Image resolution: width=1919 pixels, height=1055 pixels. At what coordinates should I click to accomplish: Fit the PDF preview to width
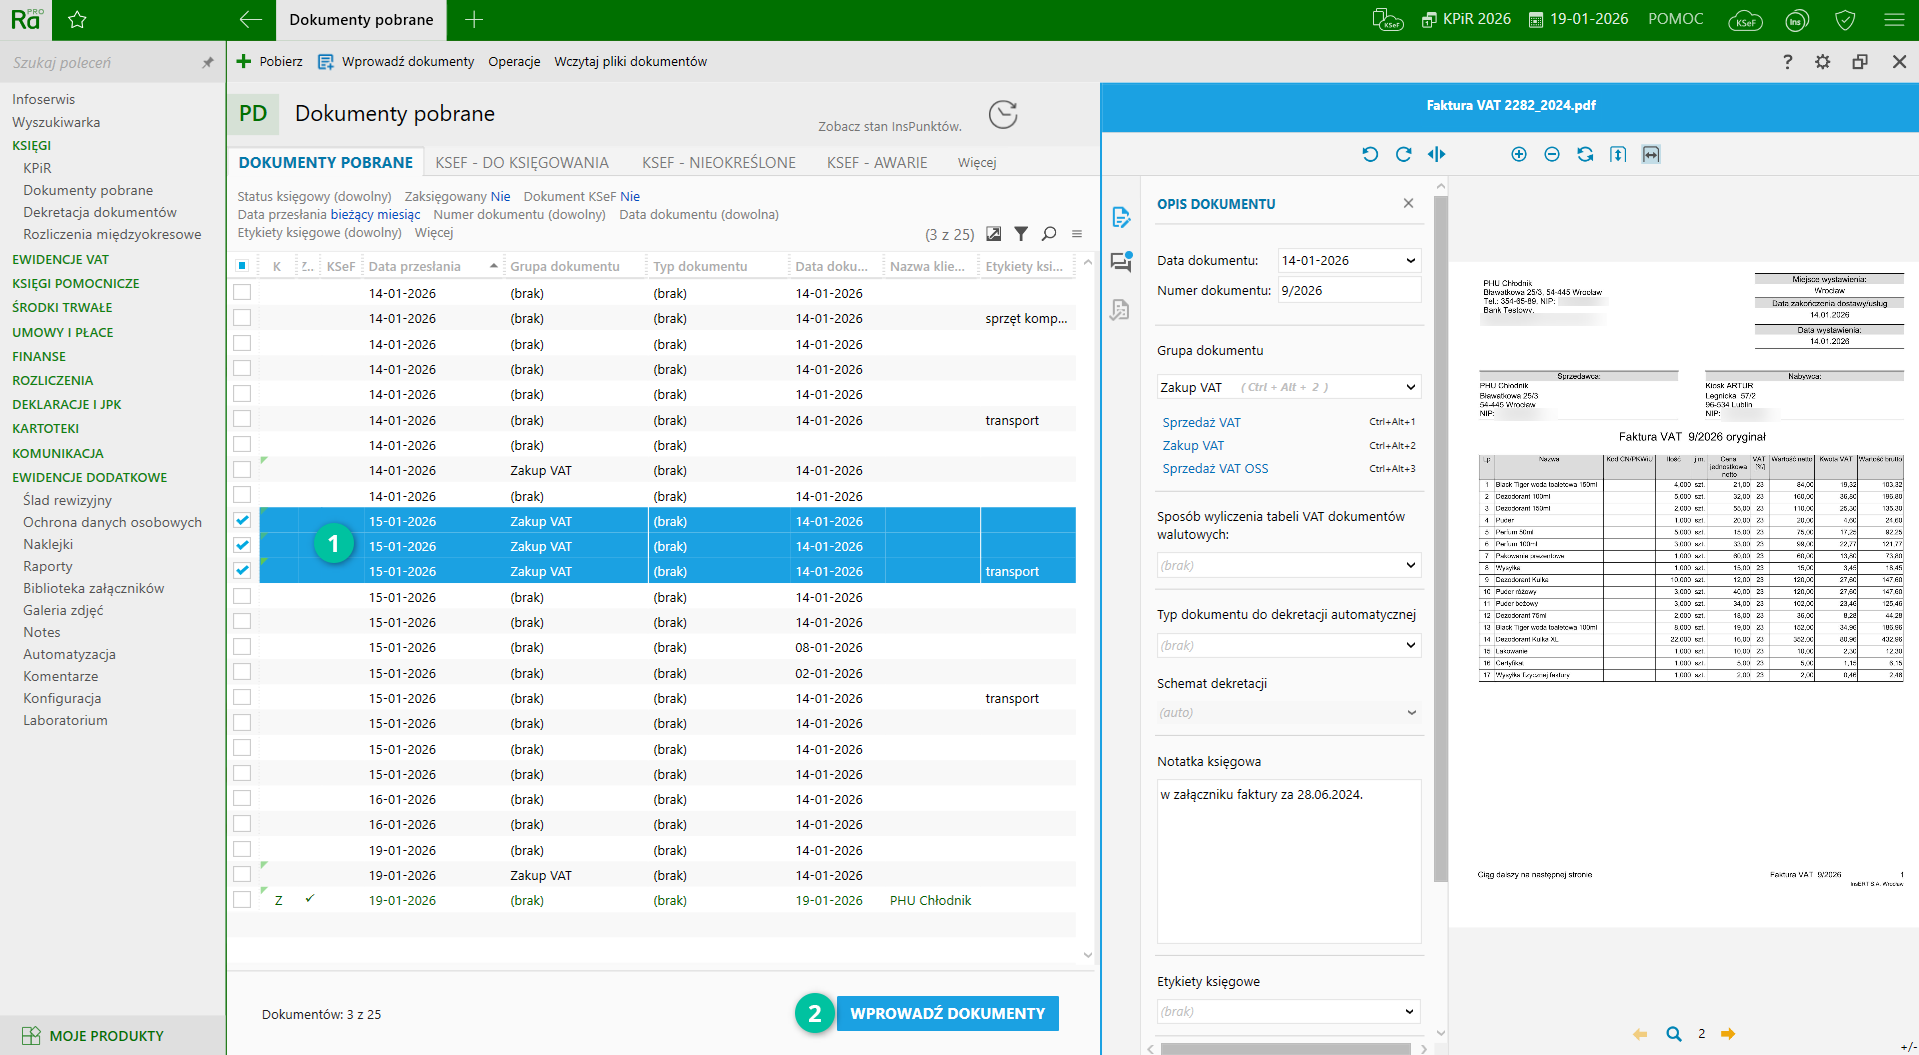point(1650,154)
